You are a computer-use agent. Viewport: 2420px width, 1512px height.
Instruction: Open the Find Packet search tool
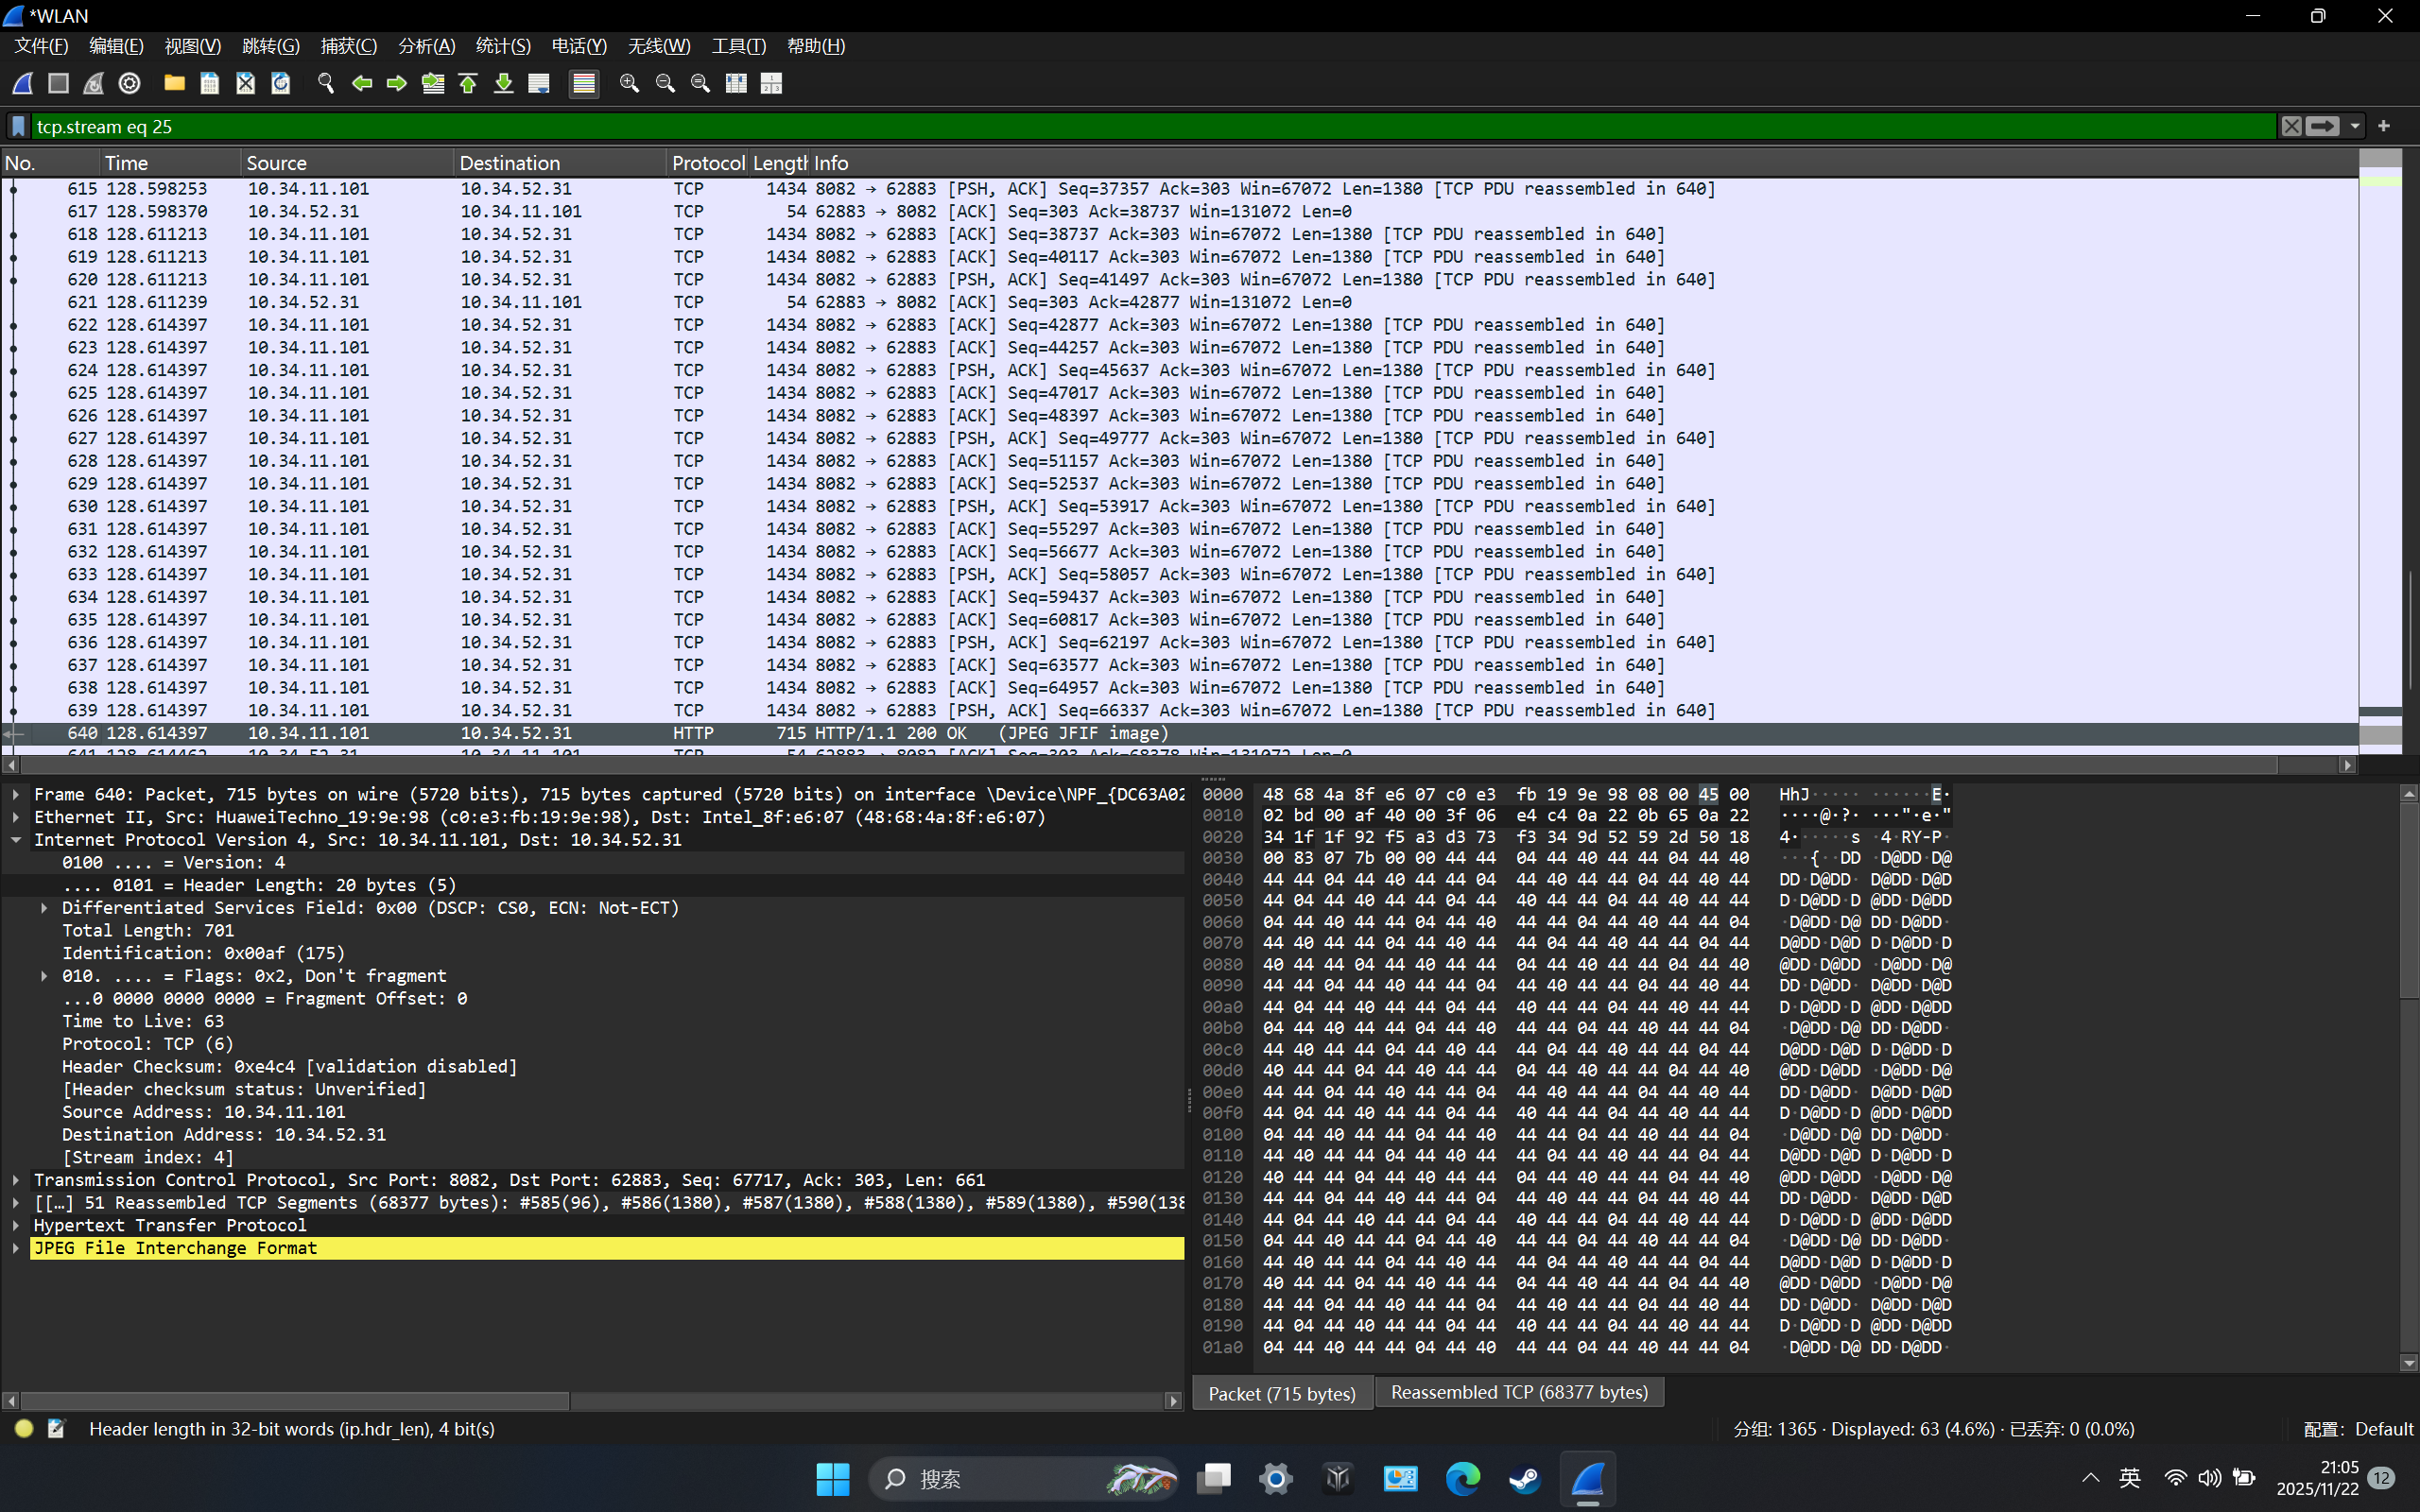[324, 83]
